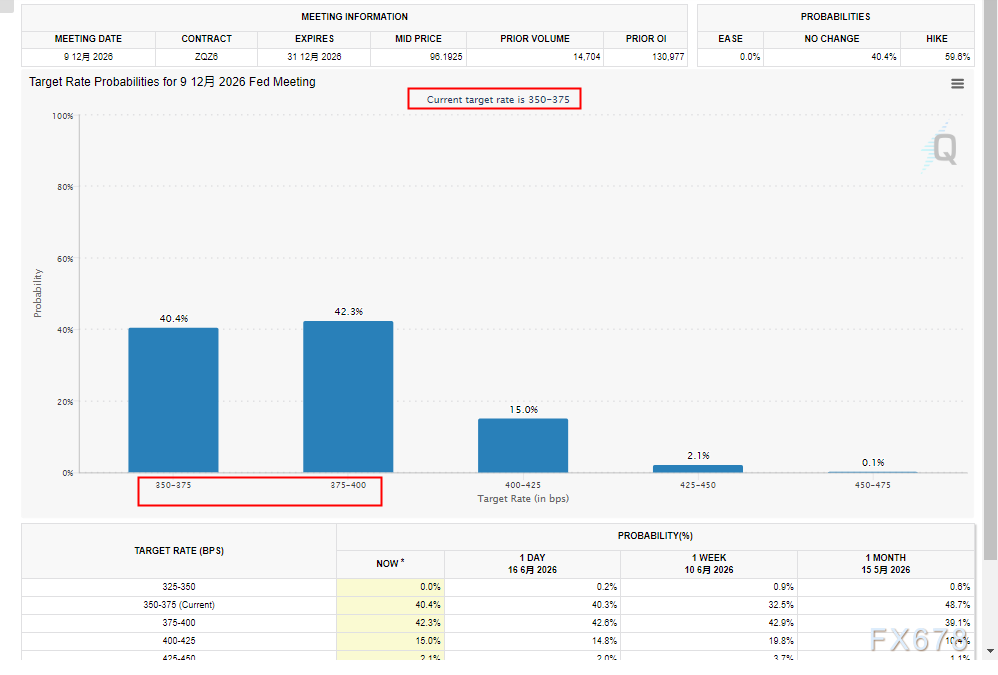Viewport: 998px width, 675px height.
Task: Click the HIKE probability value 59.6%
Action: point(957,57)
